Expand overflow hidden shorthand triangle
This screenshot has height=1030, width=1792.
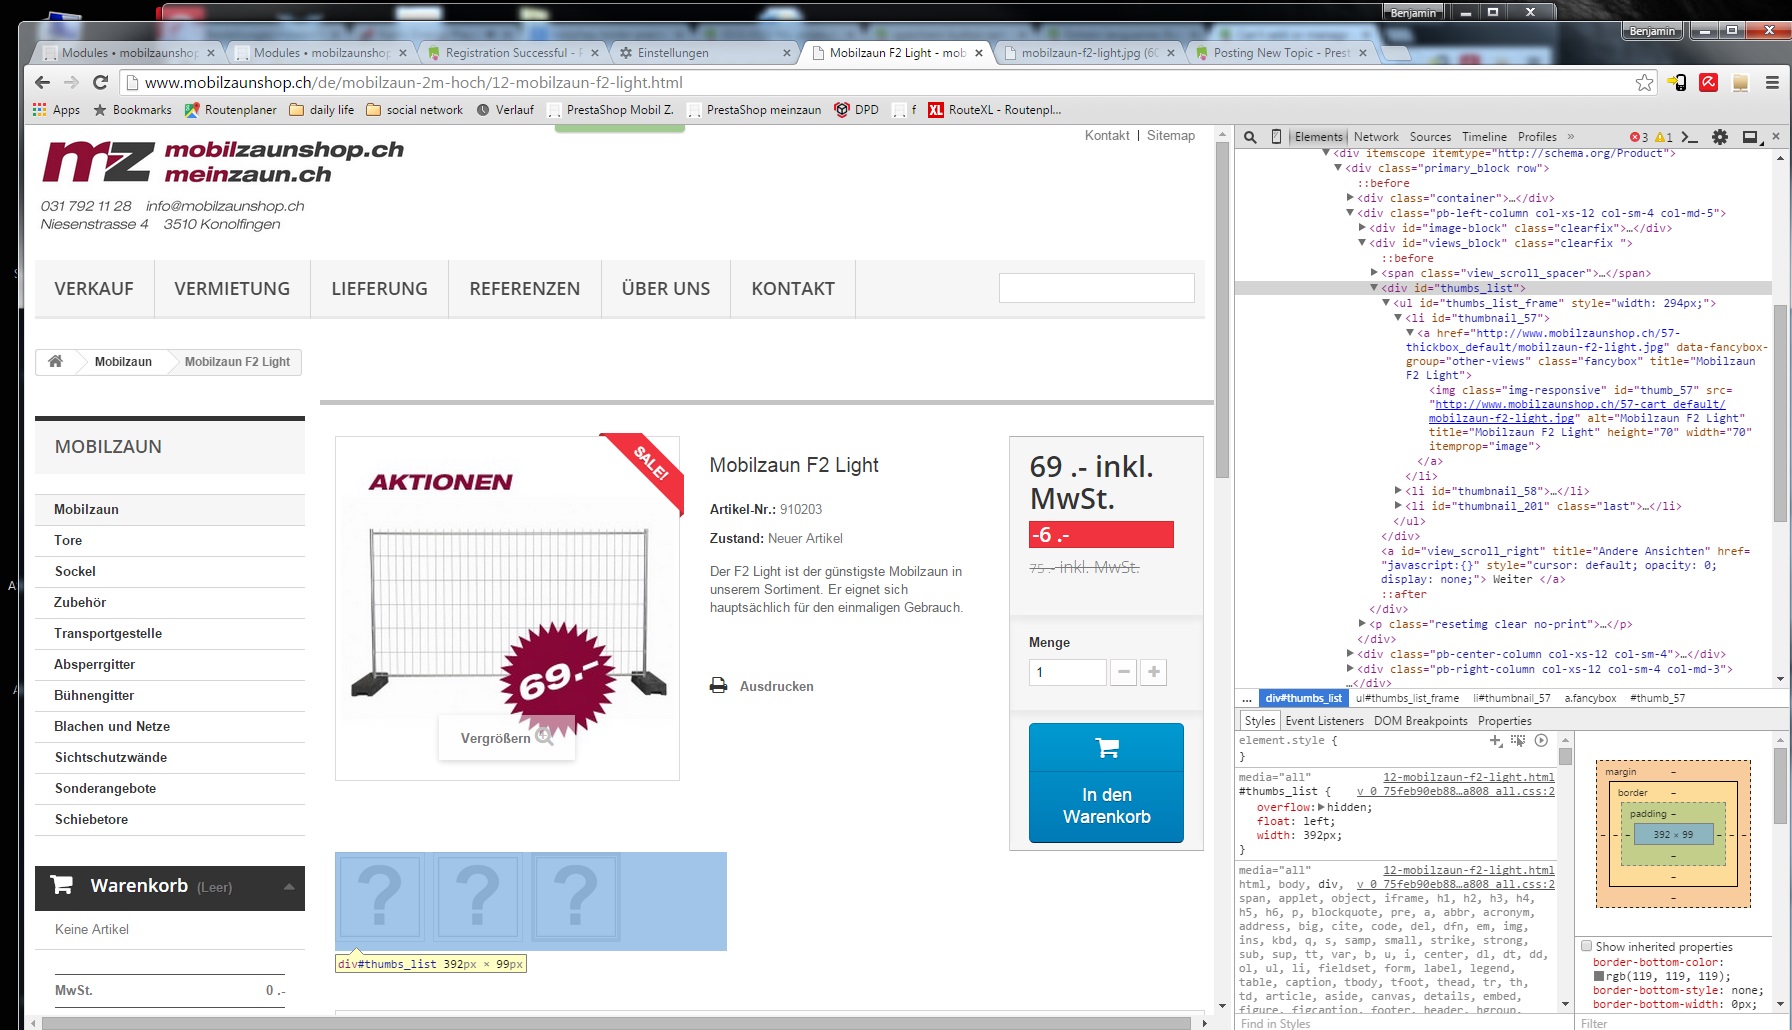pos(1321,807)
